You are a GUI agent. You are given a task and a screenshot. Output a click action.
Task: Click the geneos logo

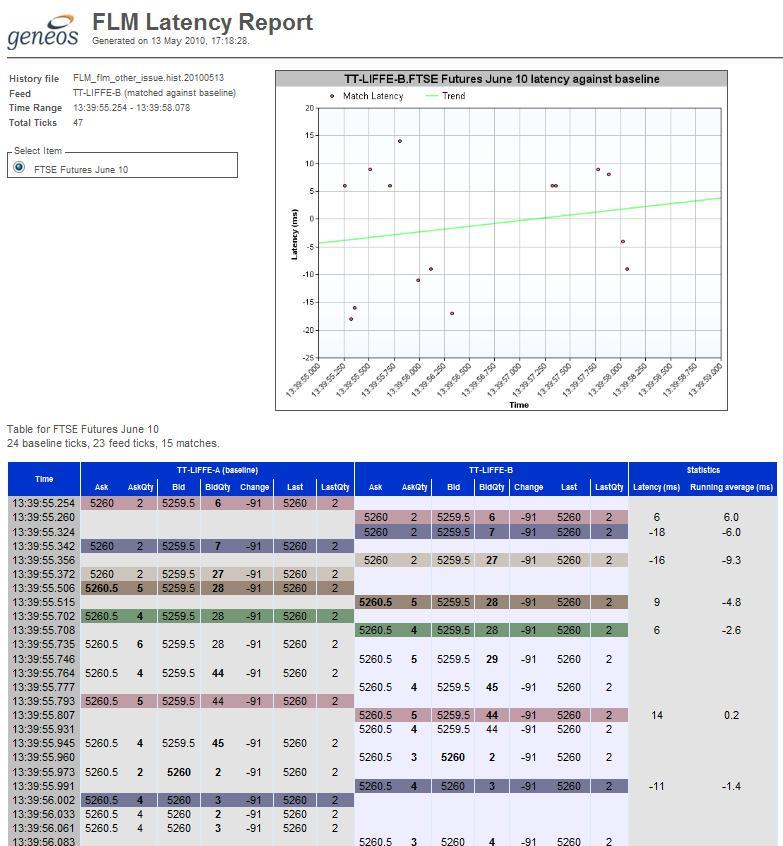(x=43, y=32)
